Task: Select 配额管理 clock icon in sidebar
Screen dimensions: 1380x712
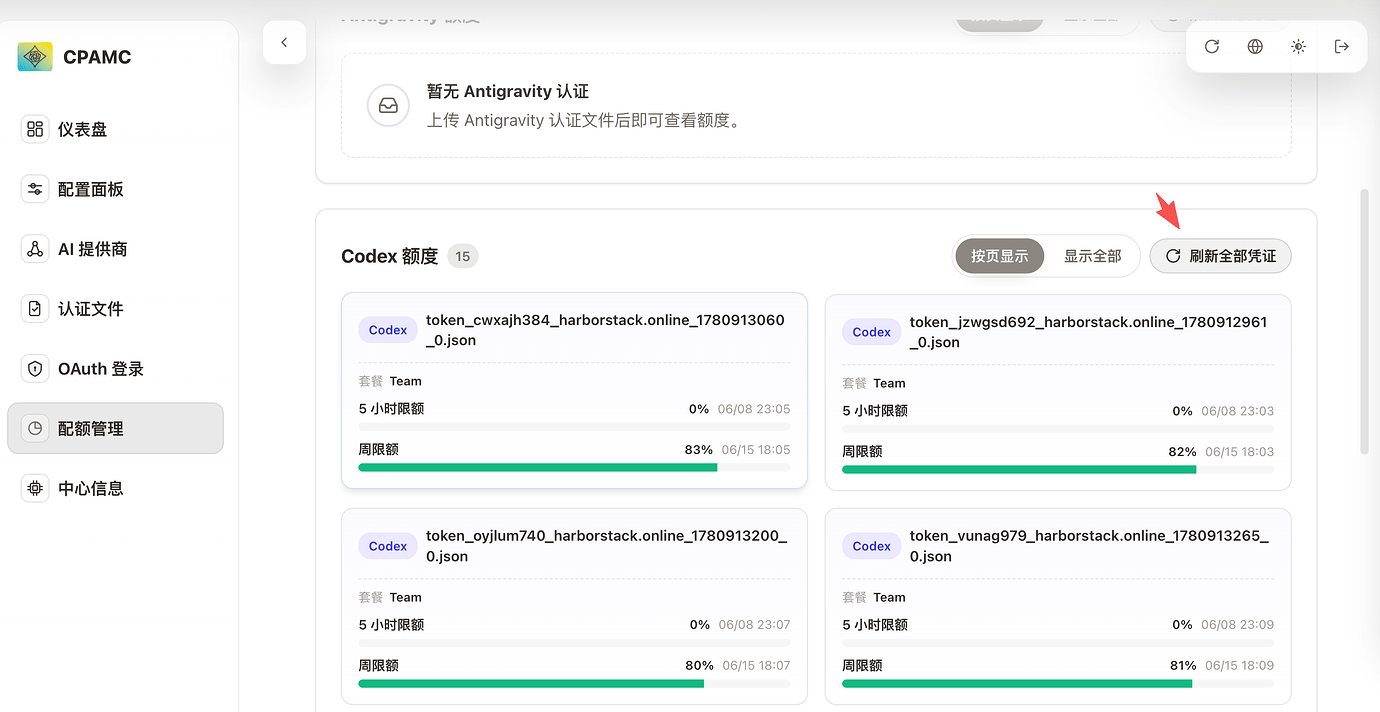Action: pyautogui.click(x=35, y=428)
